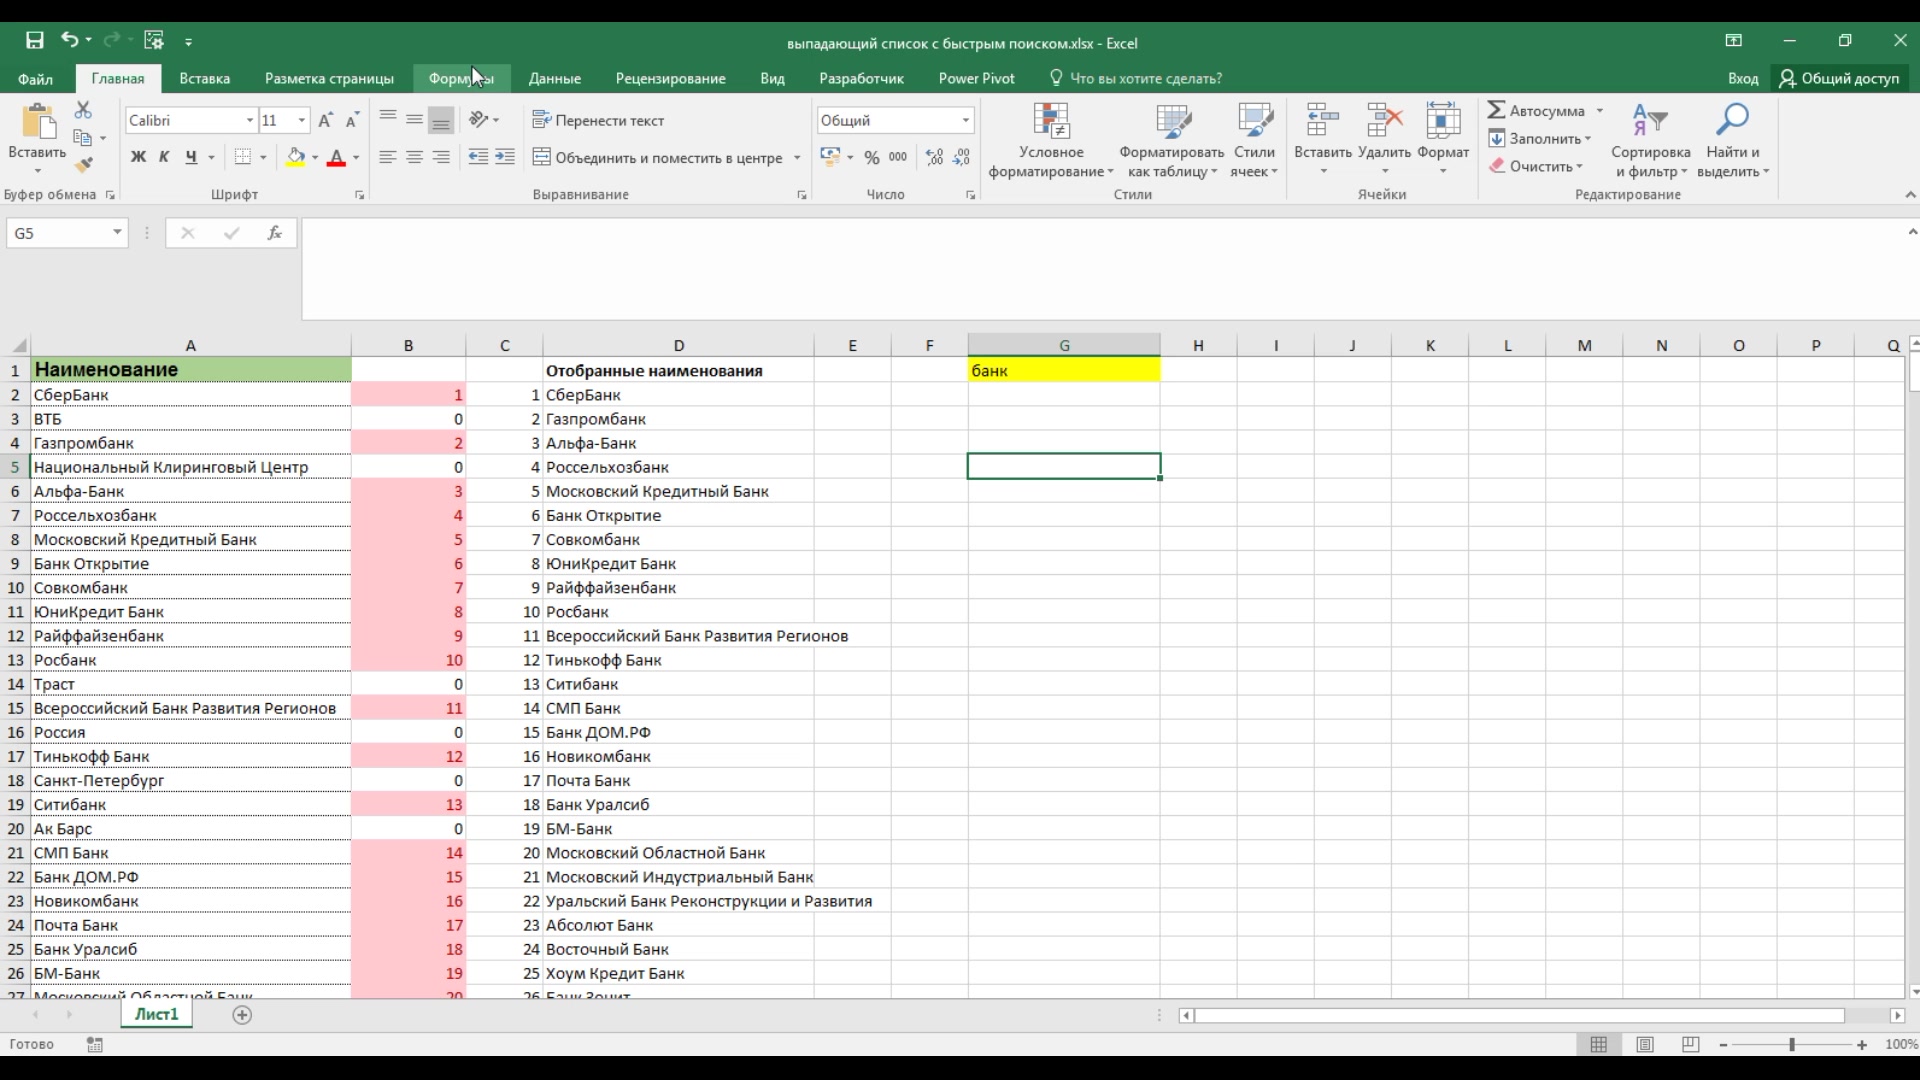Click the Общий доступ button
Viewport: 1920px width, 1080px height.
[x=1839, y=78]
